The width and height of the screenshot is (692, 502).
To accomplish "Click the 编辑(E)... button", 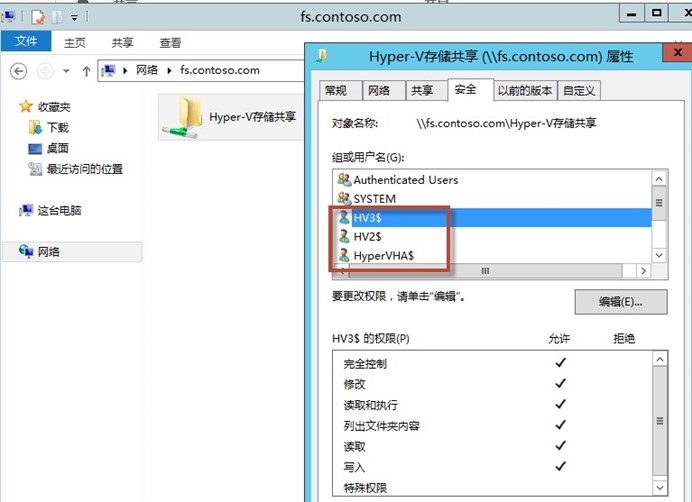I will coord(621,302).
